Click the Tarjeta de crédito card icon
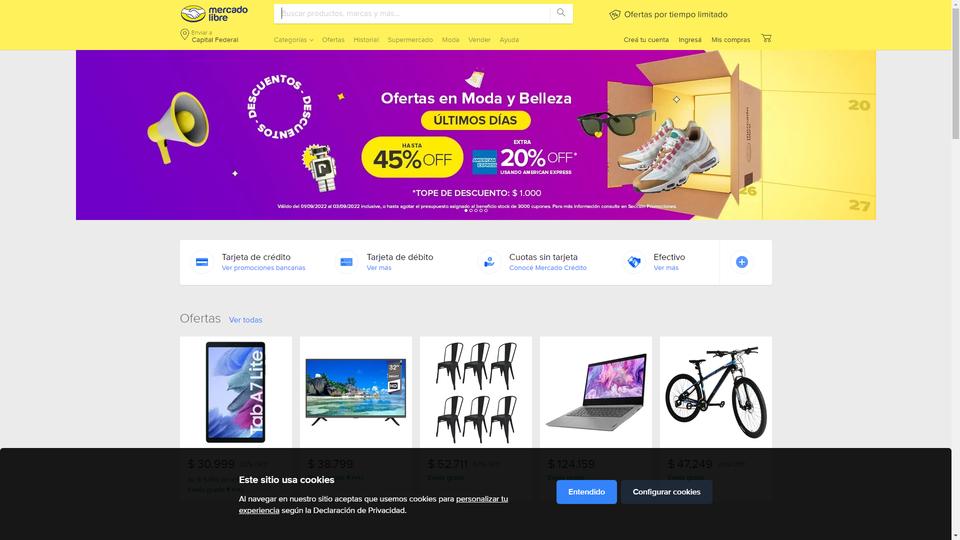The height and width of the screenshot is (540, 960). point(201,262)
